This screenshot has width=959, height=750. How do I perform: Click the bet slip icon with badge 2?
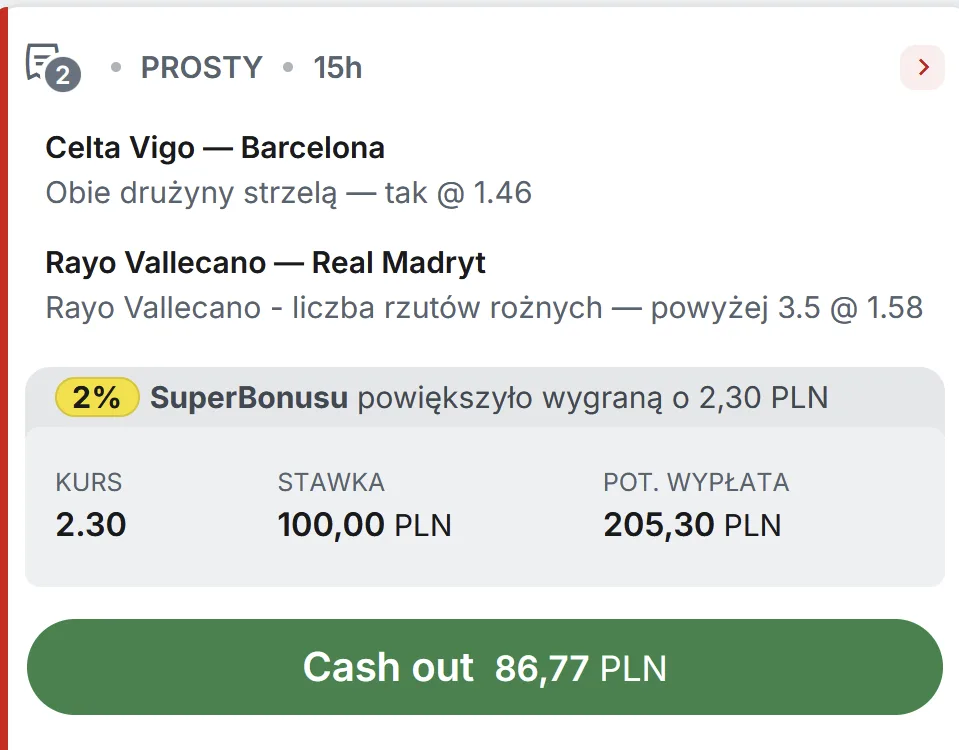[47, 66]
